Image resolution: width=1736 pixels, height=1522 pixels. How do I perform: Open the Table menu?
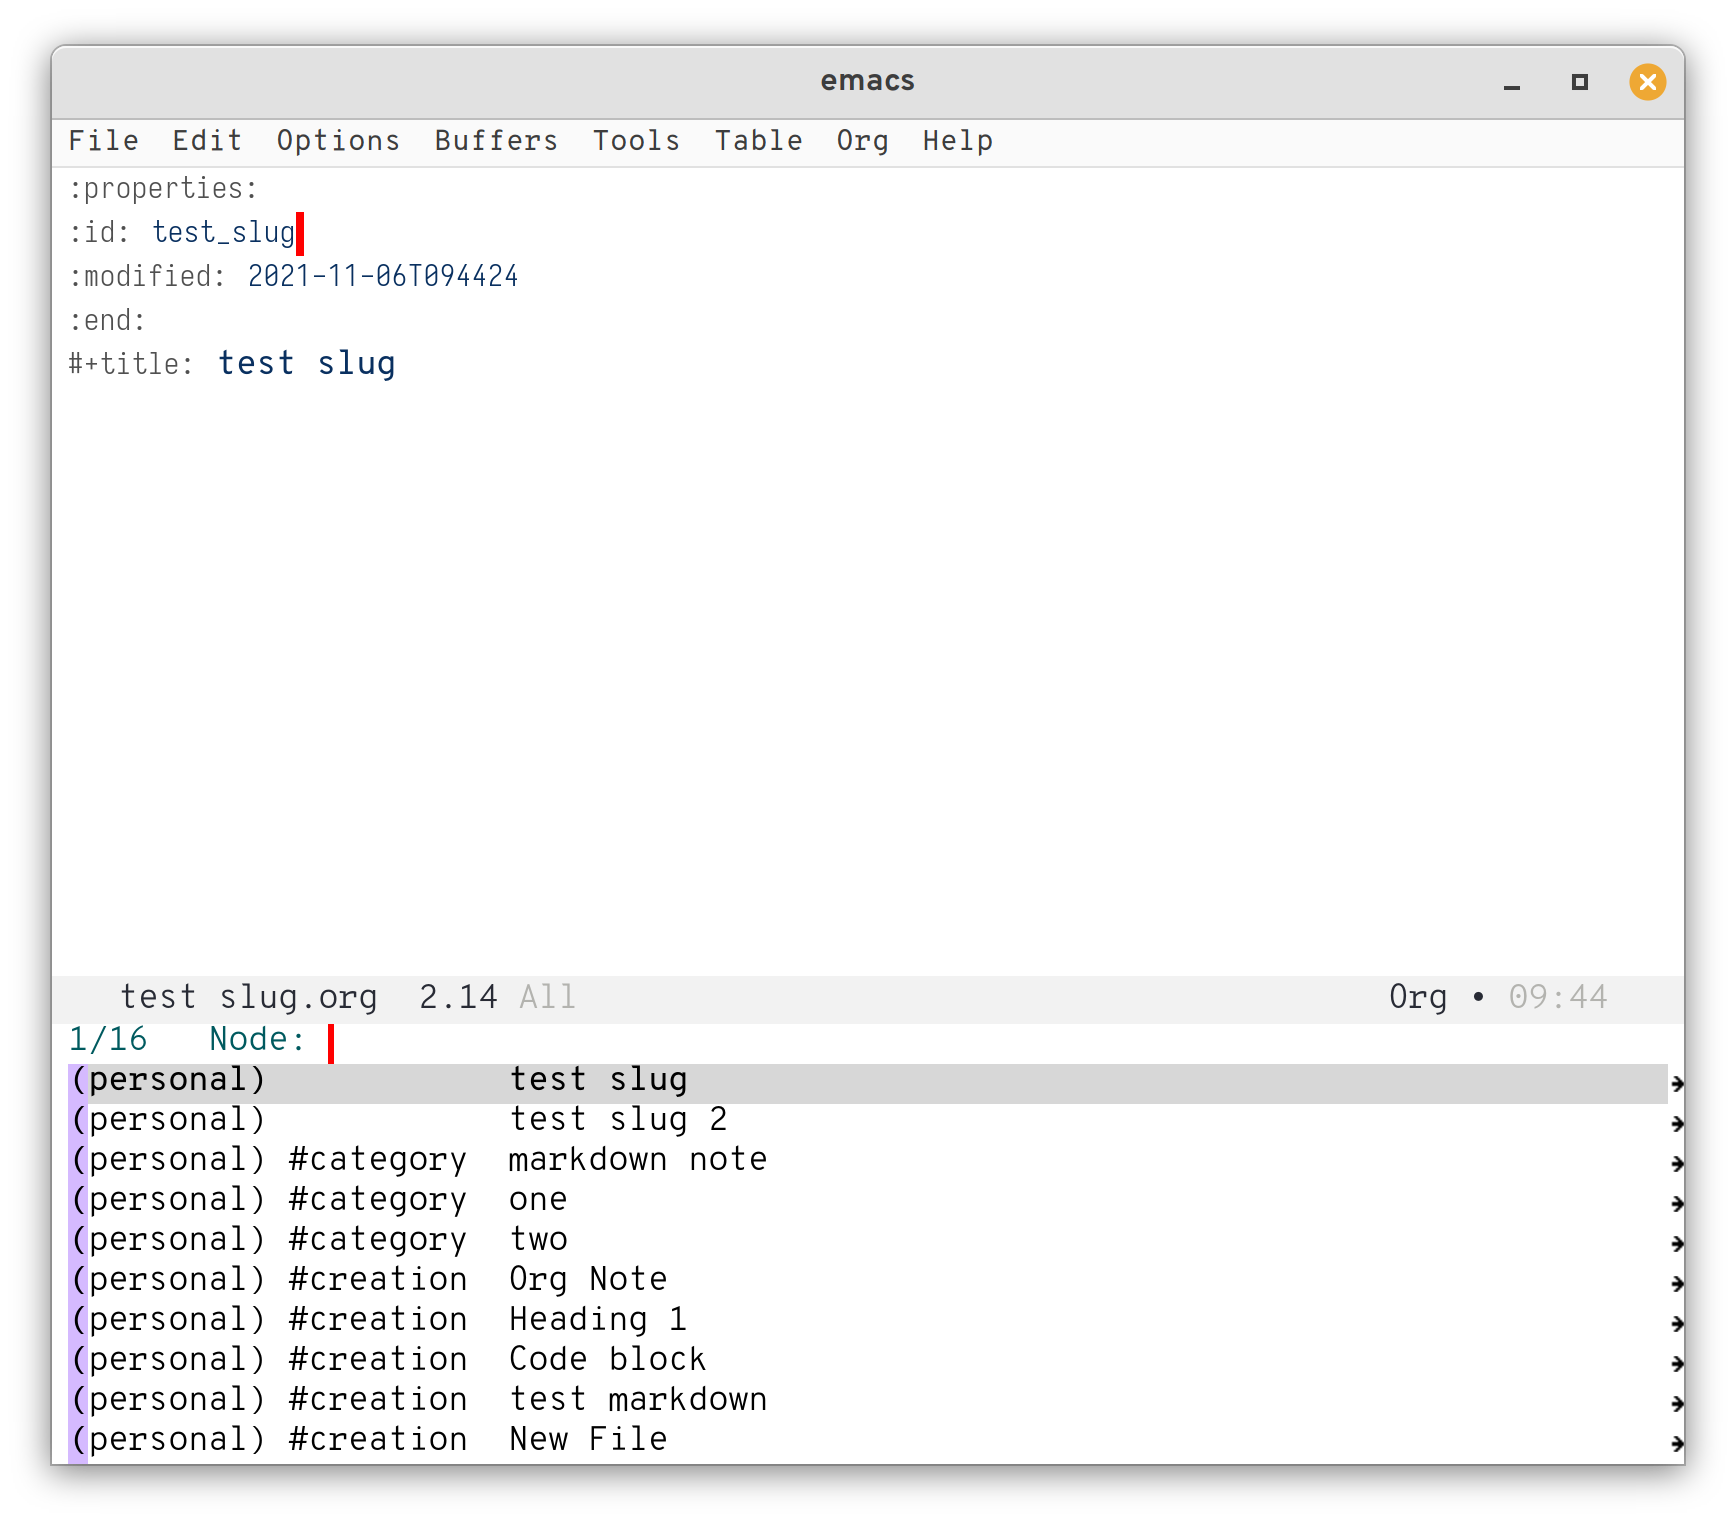tap(758, 140)
